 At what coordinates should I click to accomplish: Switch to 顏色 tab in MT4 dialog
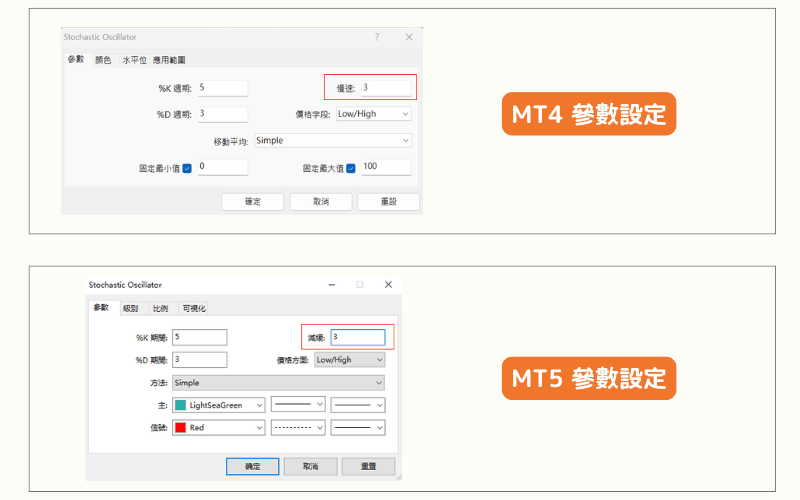point(103,60)
